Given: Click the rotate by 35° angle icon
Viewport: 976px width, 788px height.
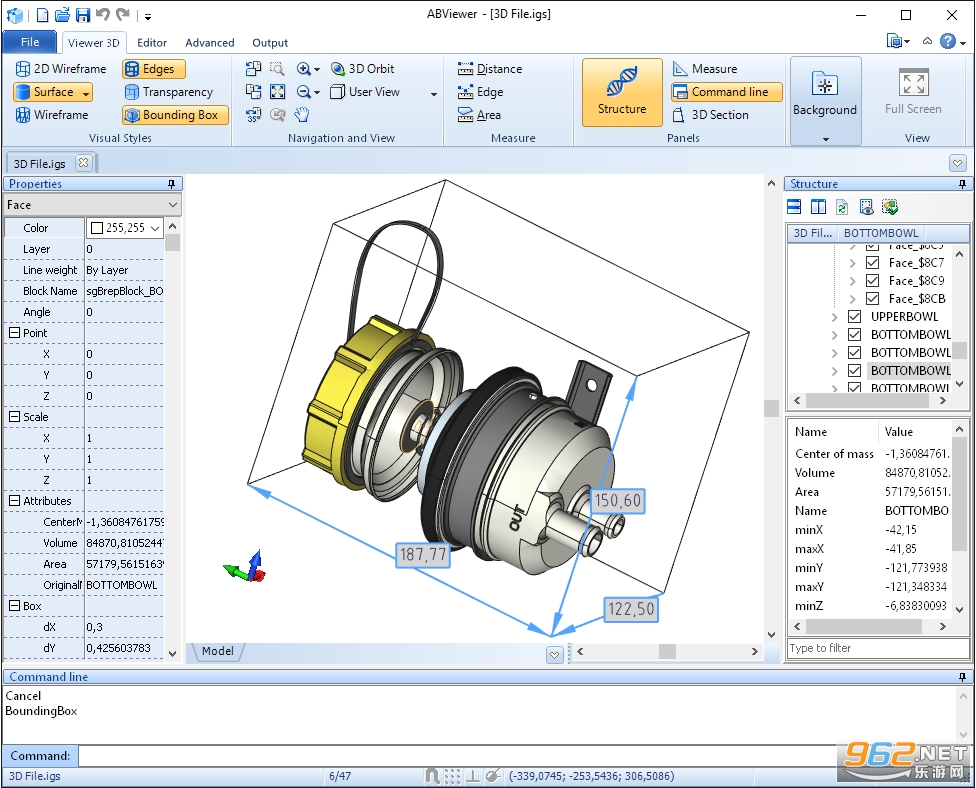Looking at the screenshot, I should 253,115.
